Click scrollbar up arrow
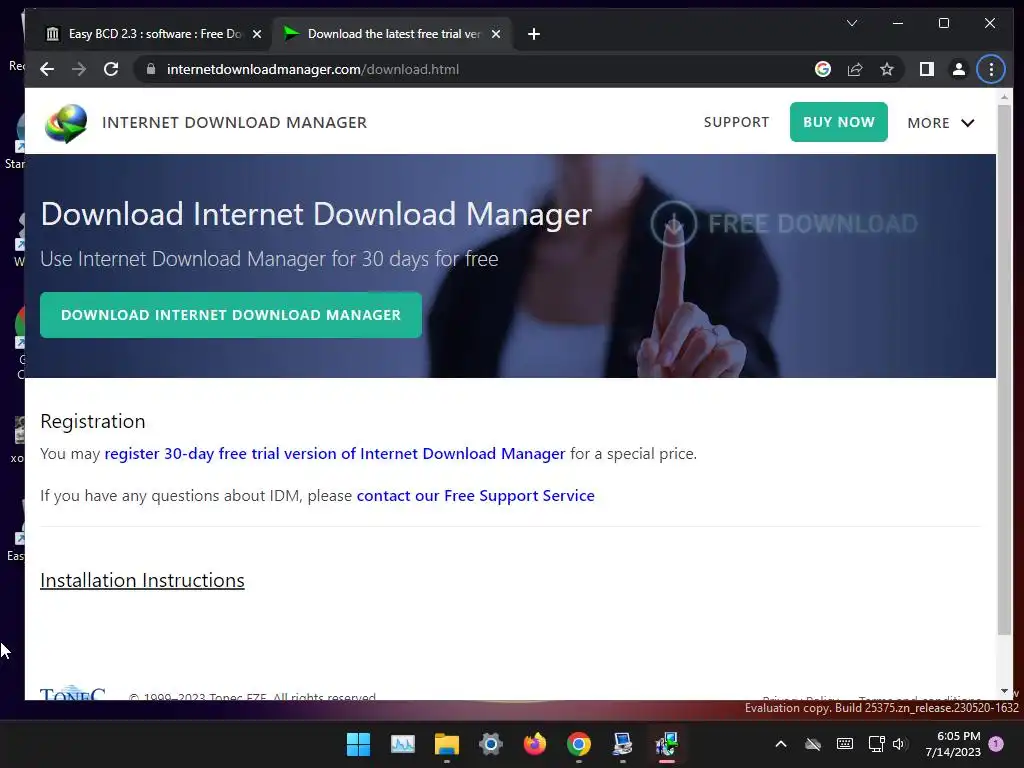1024x768 pixels. (x=1004, y=97)
